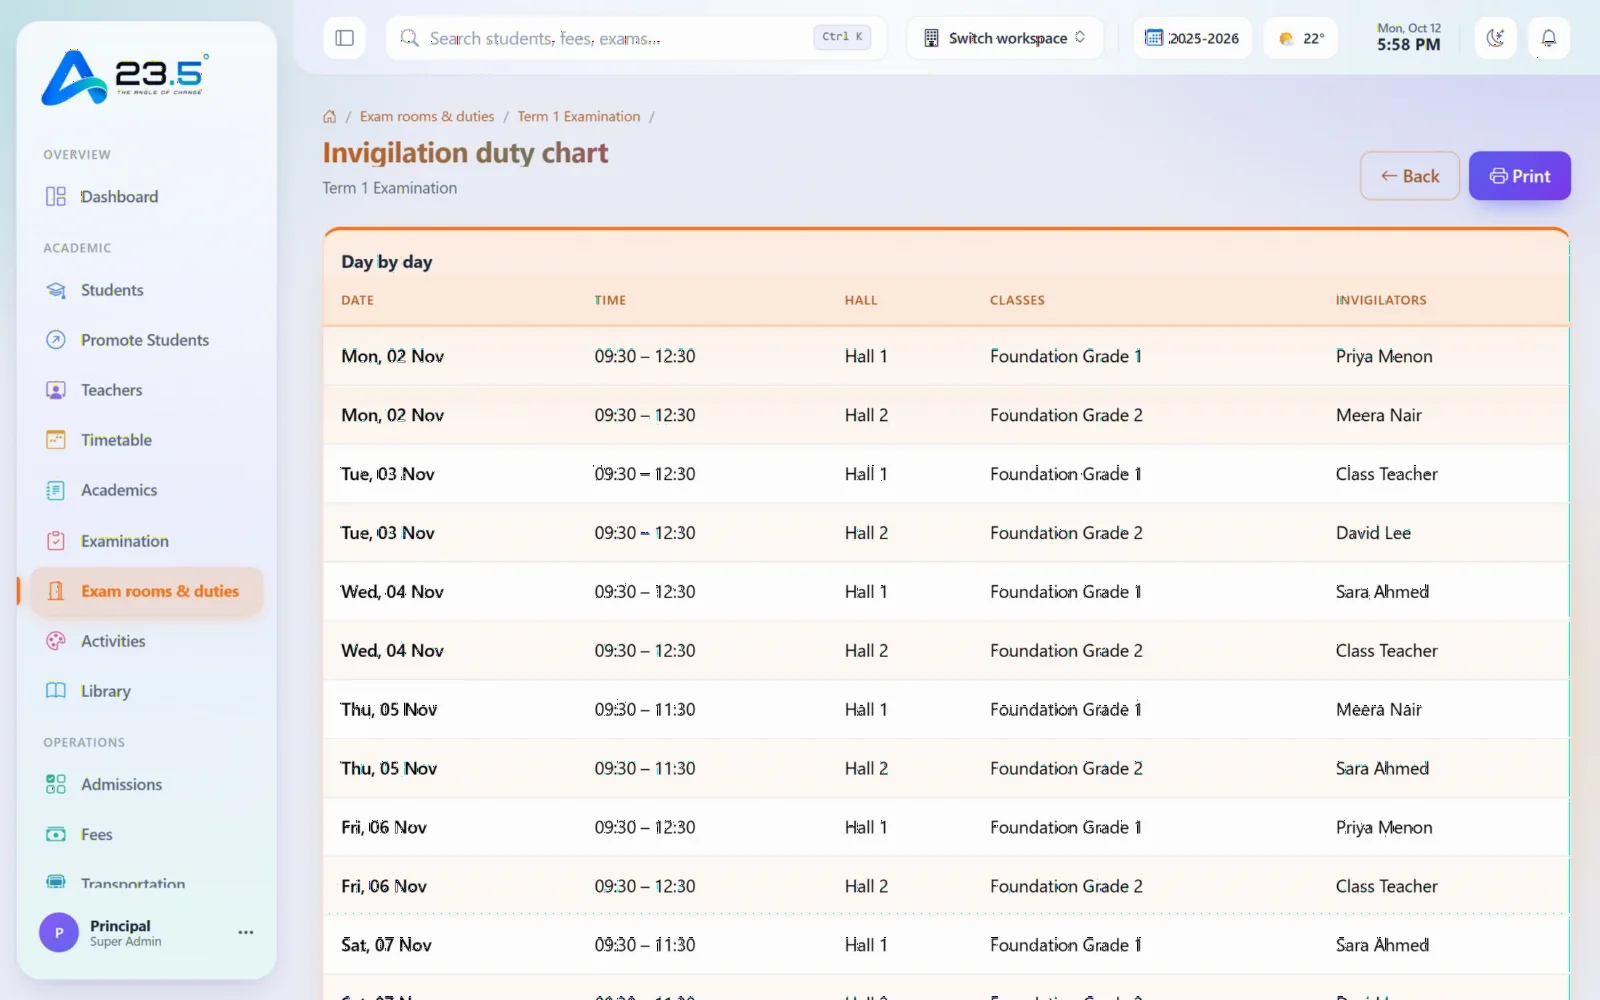Click the 23.5 logo

pyautogui.click(x=125, y=78)
